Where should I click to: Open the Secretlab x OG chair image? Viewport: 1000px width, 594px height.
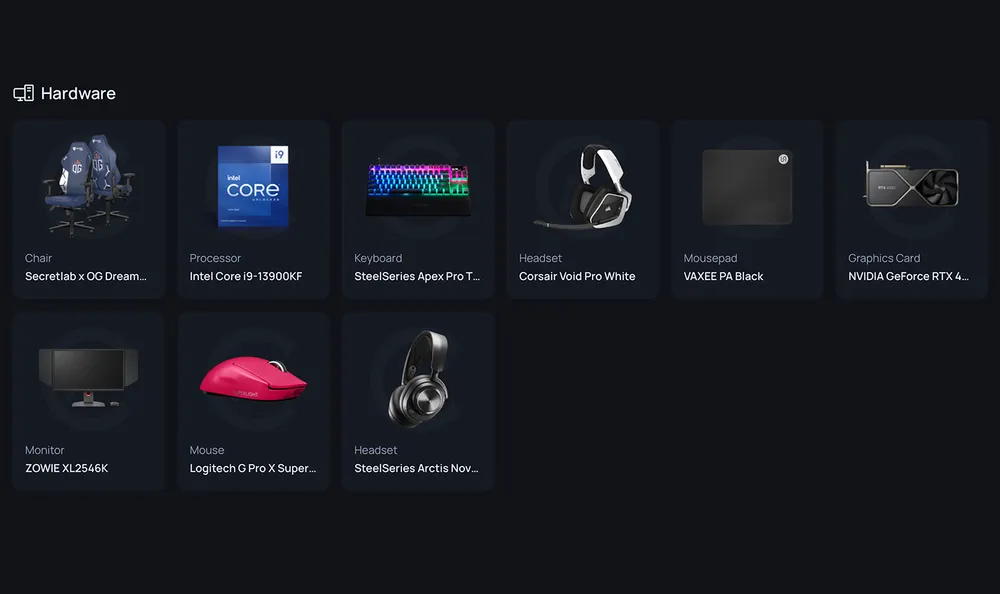pos(88,185)
